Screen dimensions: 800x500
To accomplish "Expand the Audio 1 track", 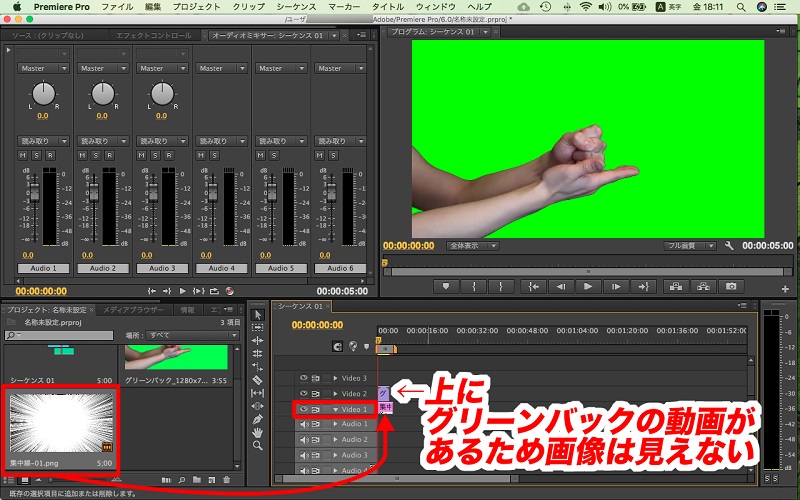I will tap(335, 424).
